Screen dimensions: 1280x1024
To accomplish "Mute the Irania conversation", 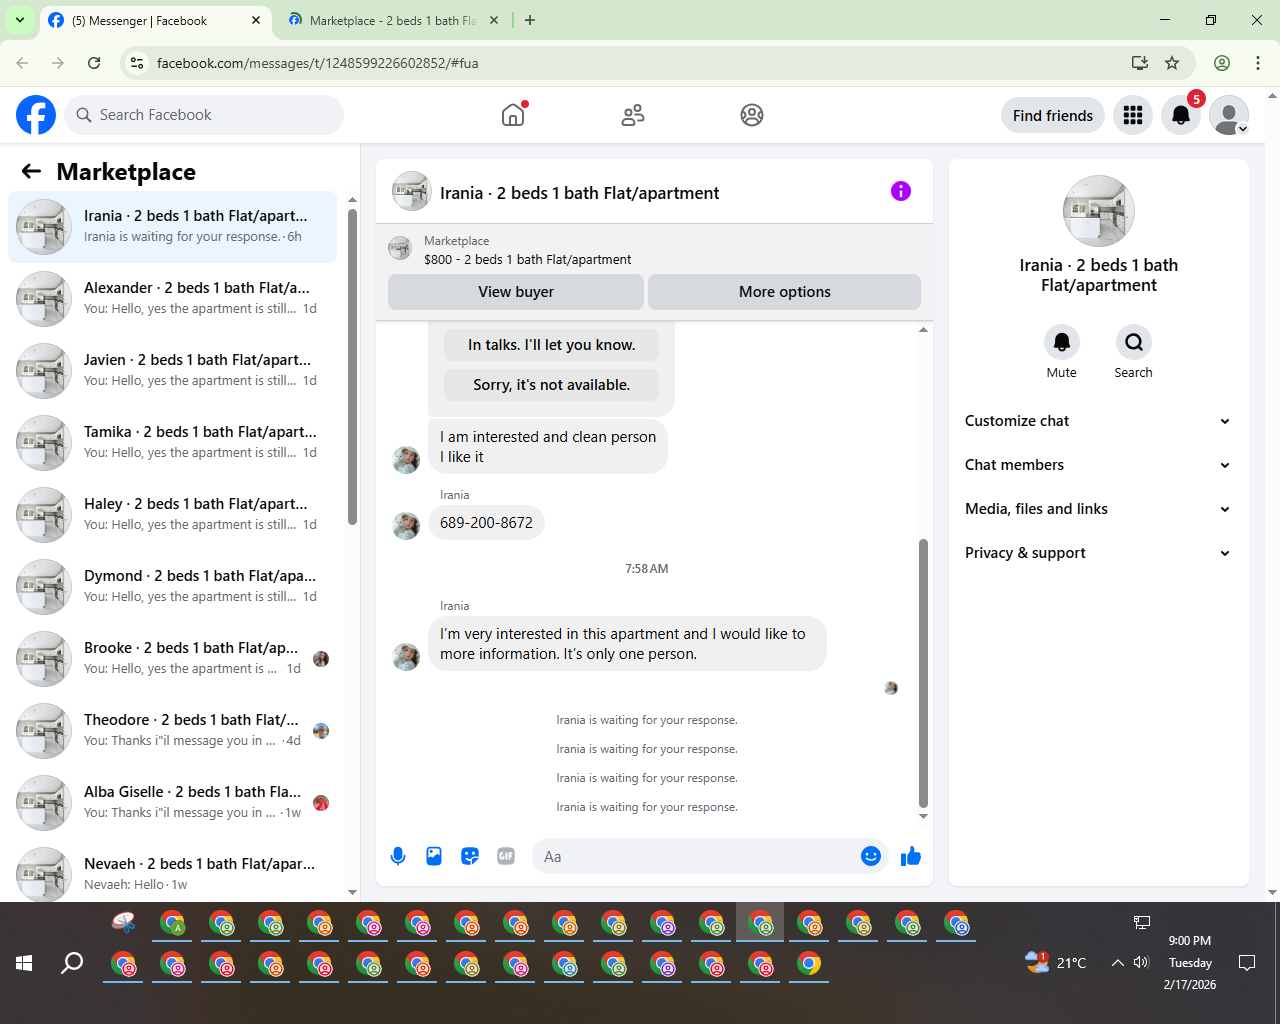I will (1062, 343).
